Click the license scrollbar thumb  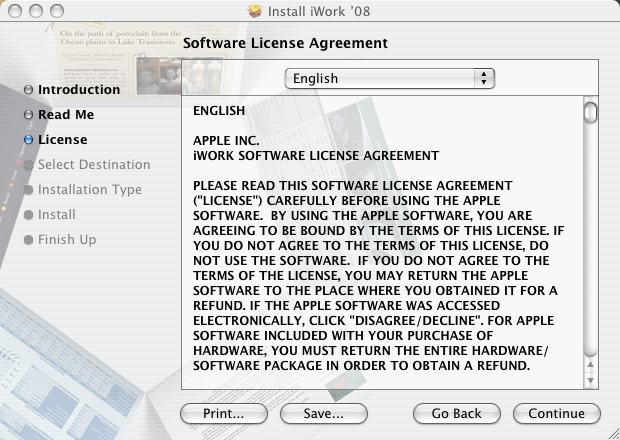point(590,112)
